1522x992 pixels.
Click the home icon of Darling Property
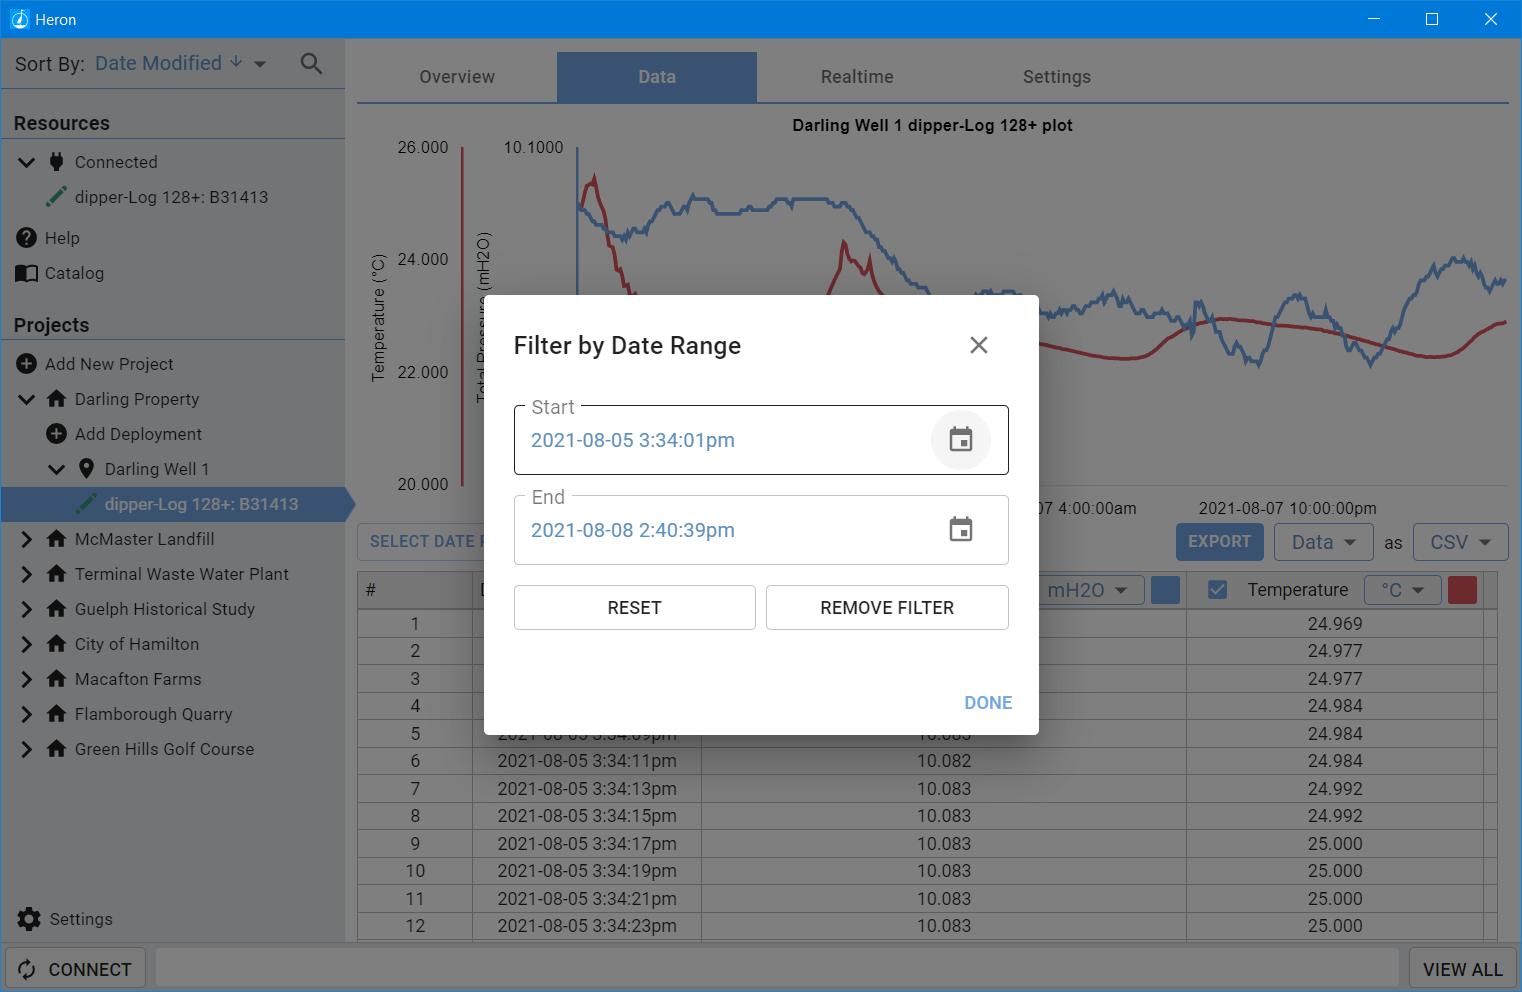(56, 399)
